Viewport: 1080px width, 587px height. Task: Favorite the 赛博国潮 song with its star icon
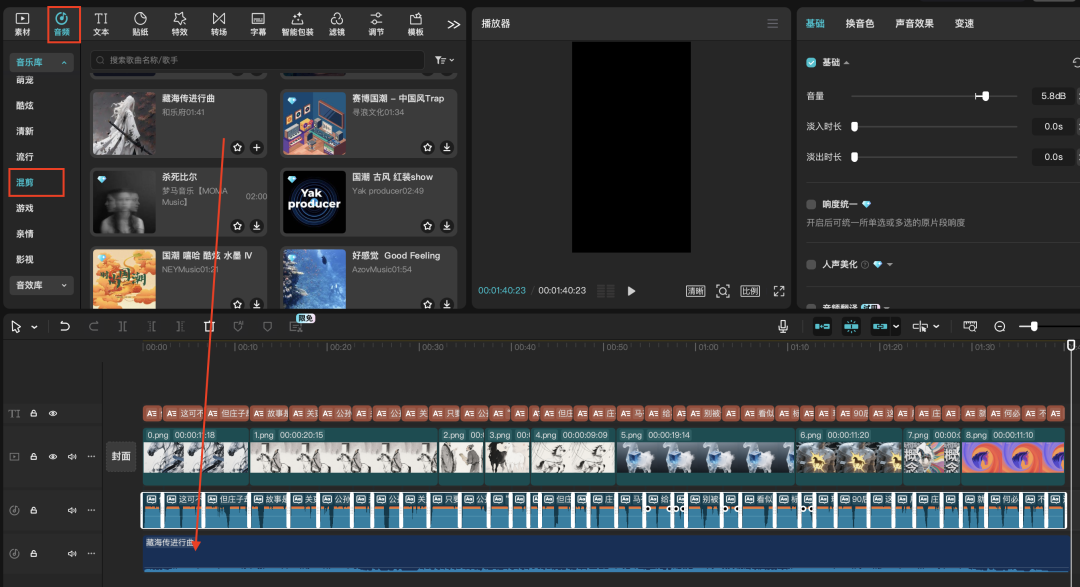(x=428, y=147)
